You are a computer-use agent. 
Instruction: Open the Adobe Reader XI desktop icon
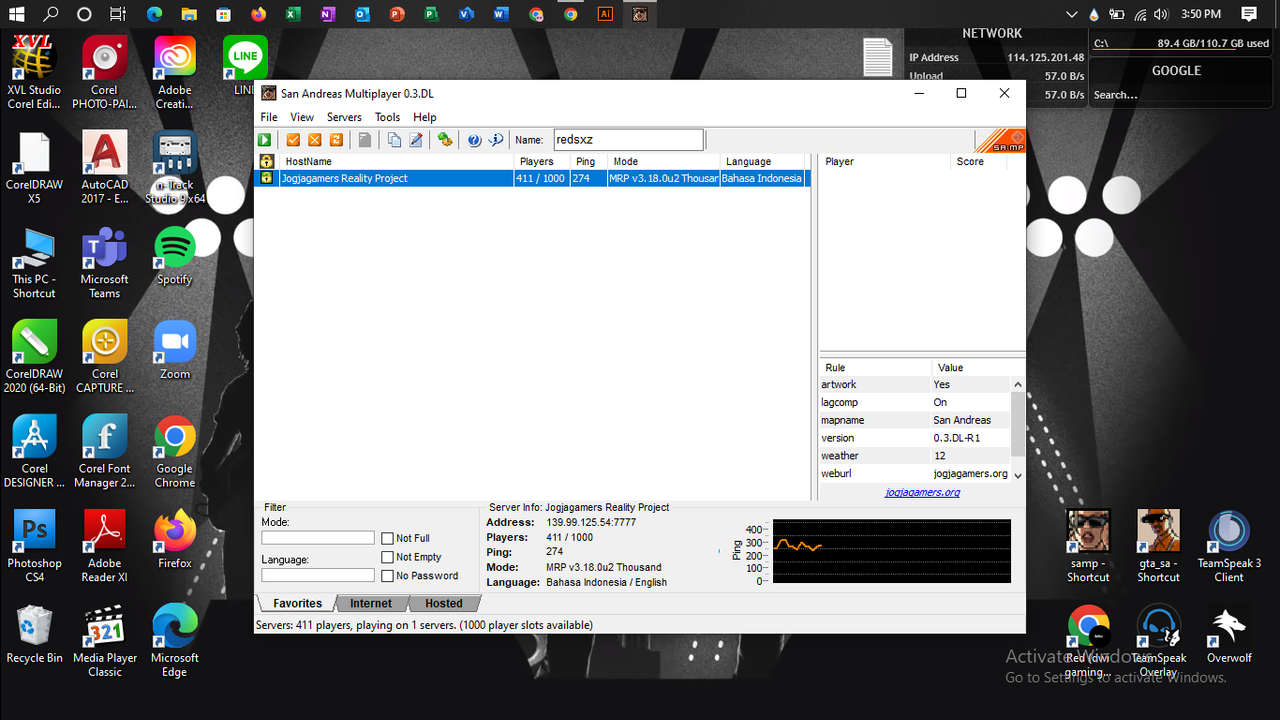[105, 546]
